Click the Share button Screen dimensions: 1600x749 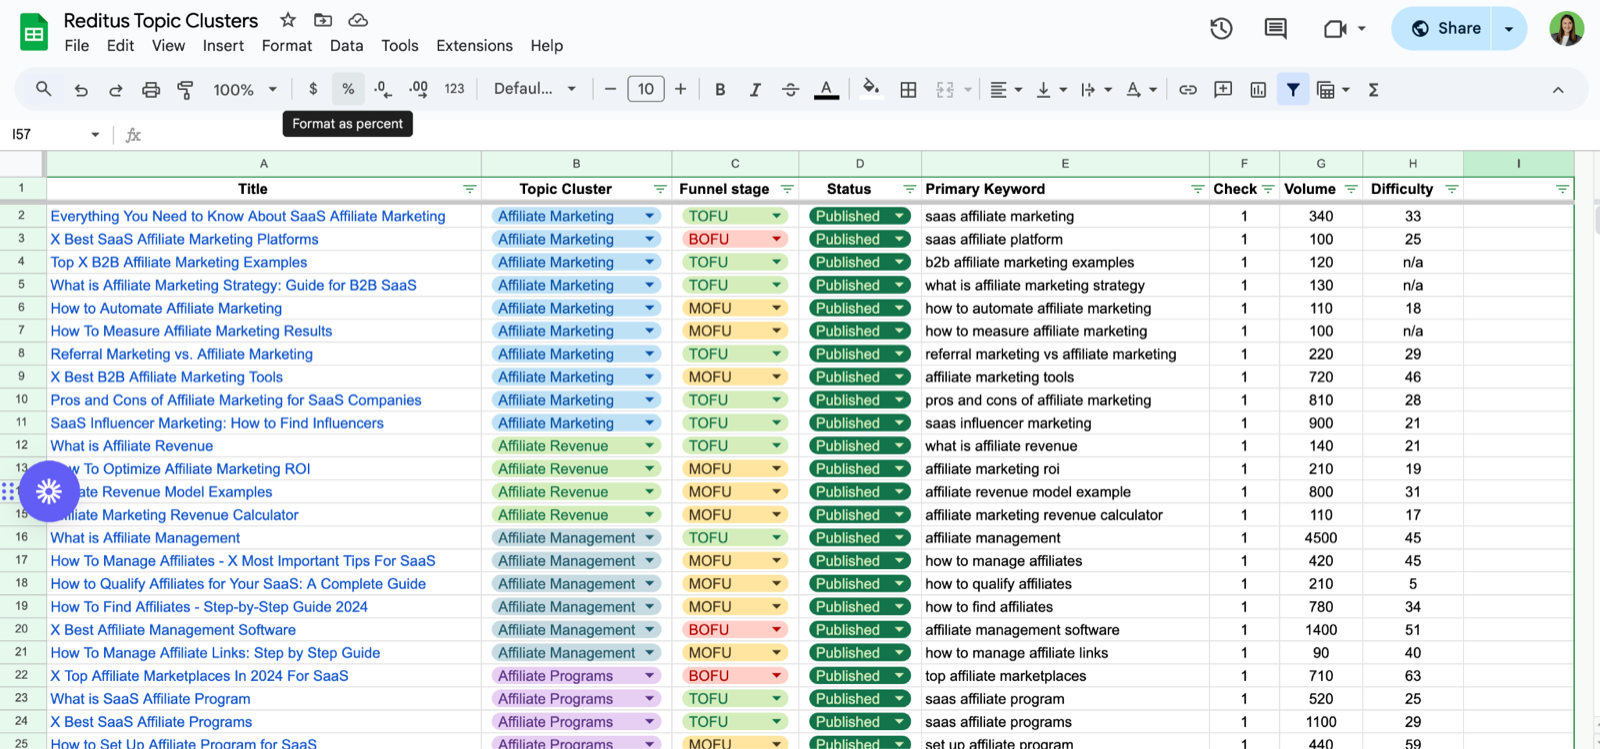[1445, 29]
